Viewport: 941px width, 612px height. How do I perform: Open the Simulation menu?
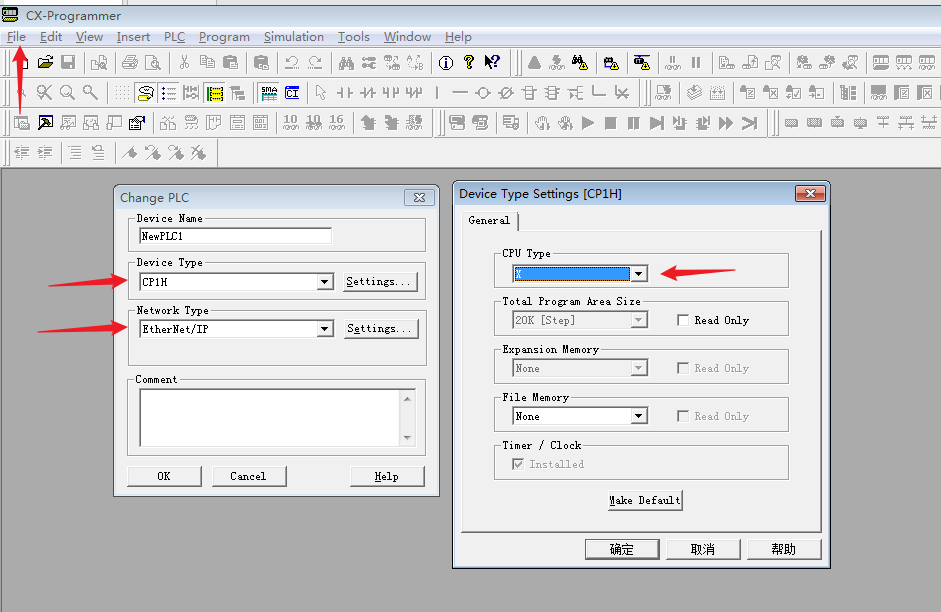point(293,37)
